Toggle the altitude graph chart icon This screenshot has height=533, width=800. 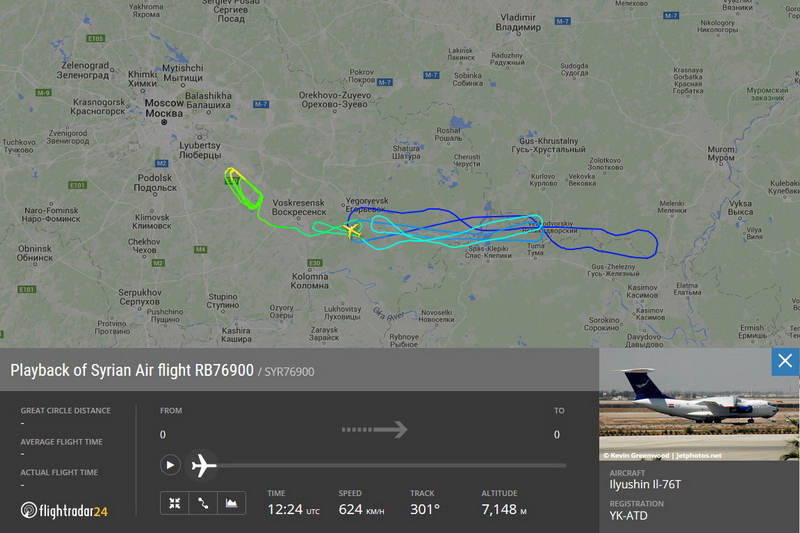click(x=231, y=503)
